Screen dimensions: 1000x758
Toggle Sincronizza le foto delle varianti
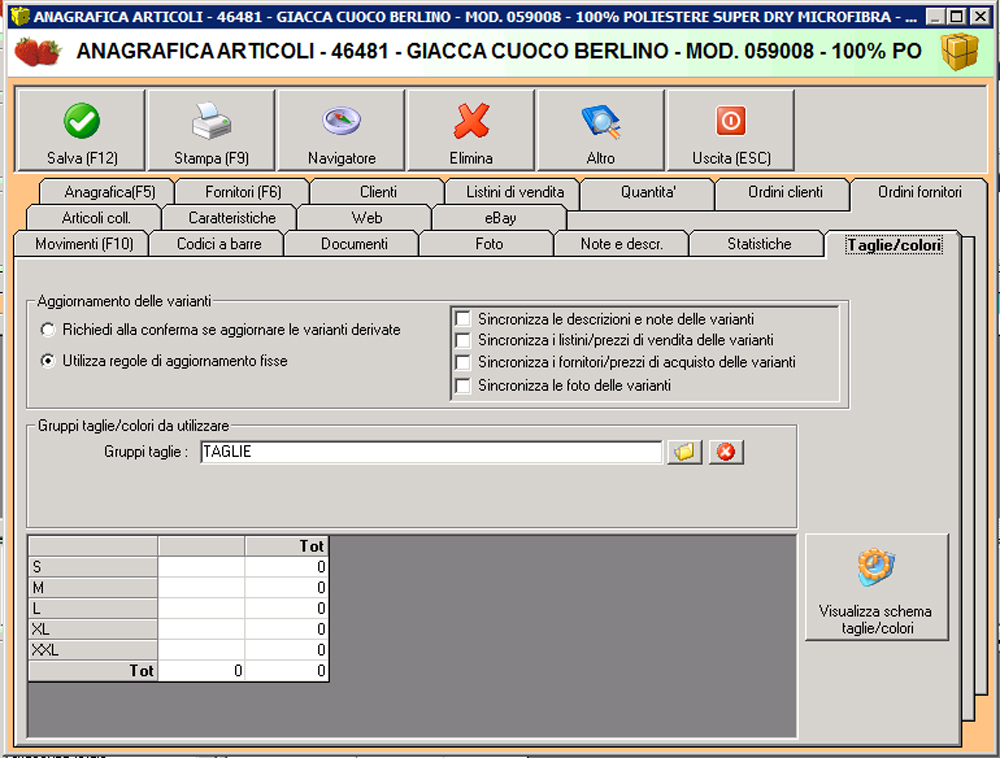[x=463, y=385]
